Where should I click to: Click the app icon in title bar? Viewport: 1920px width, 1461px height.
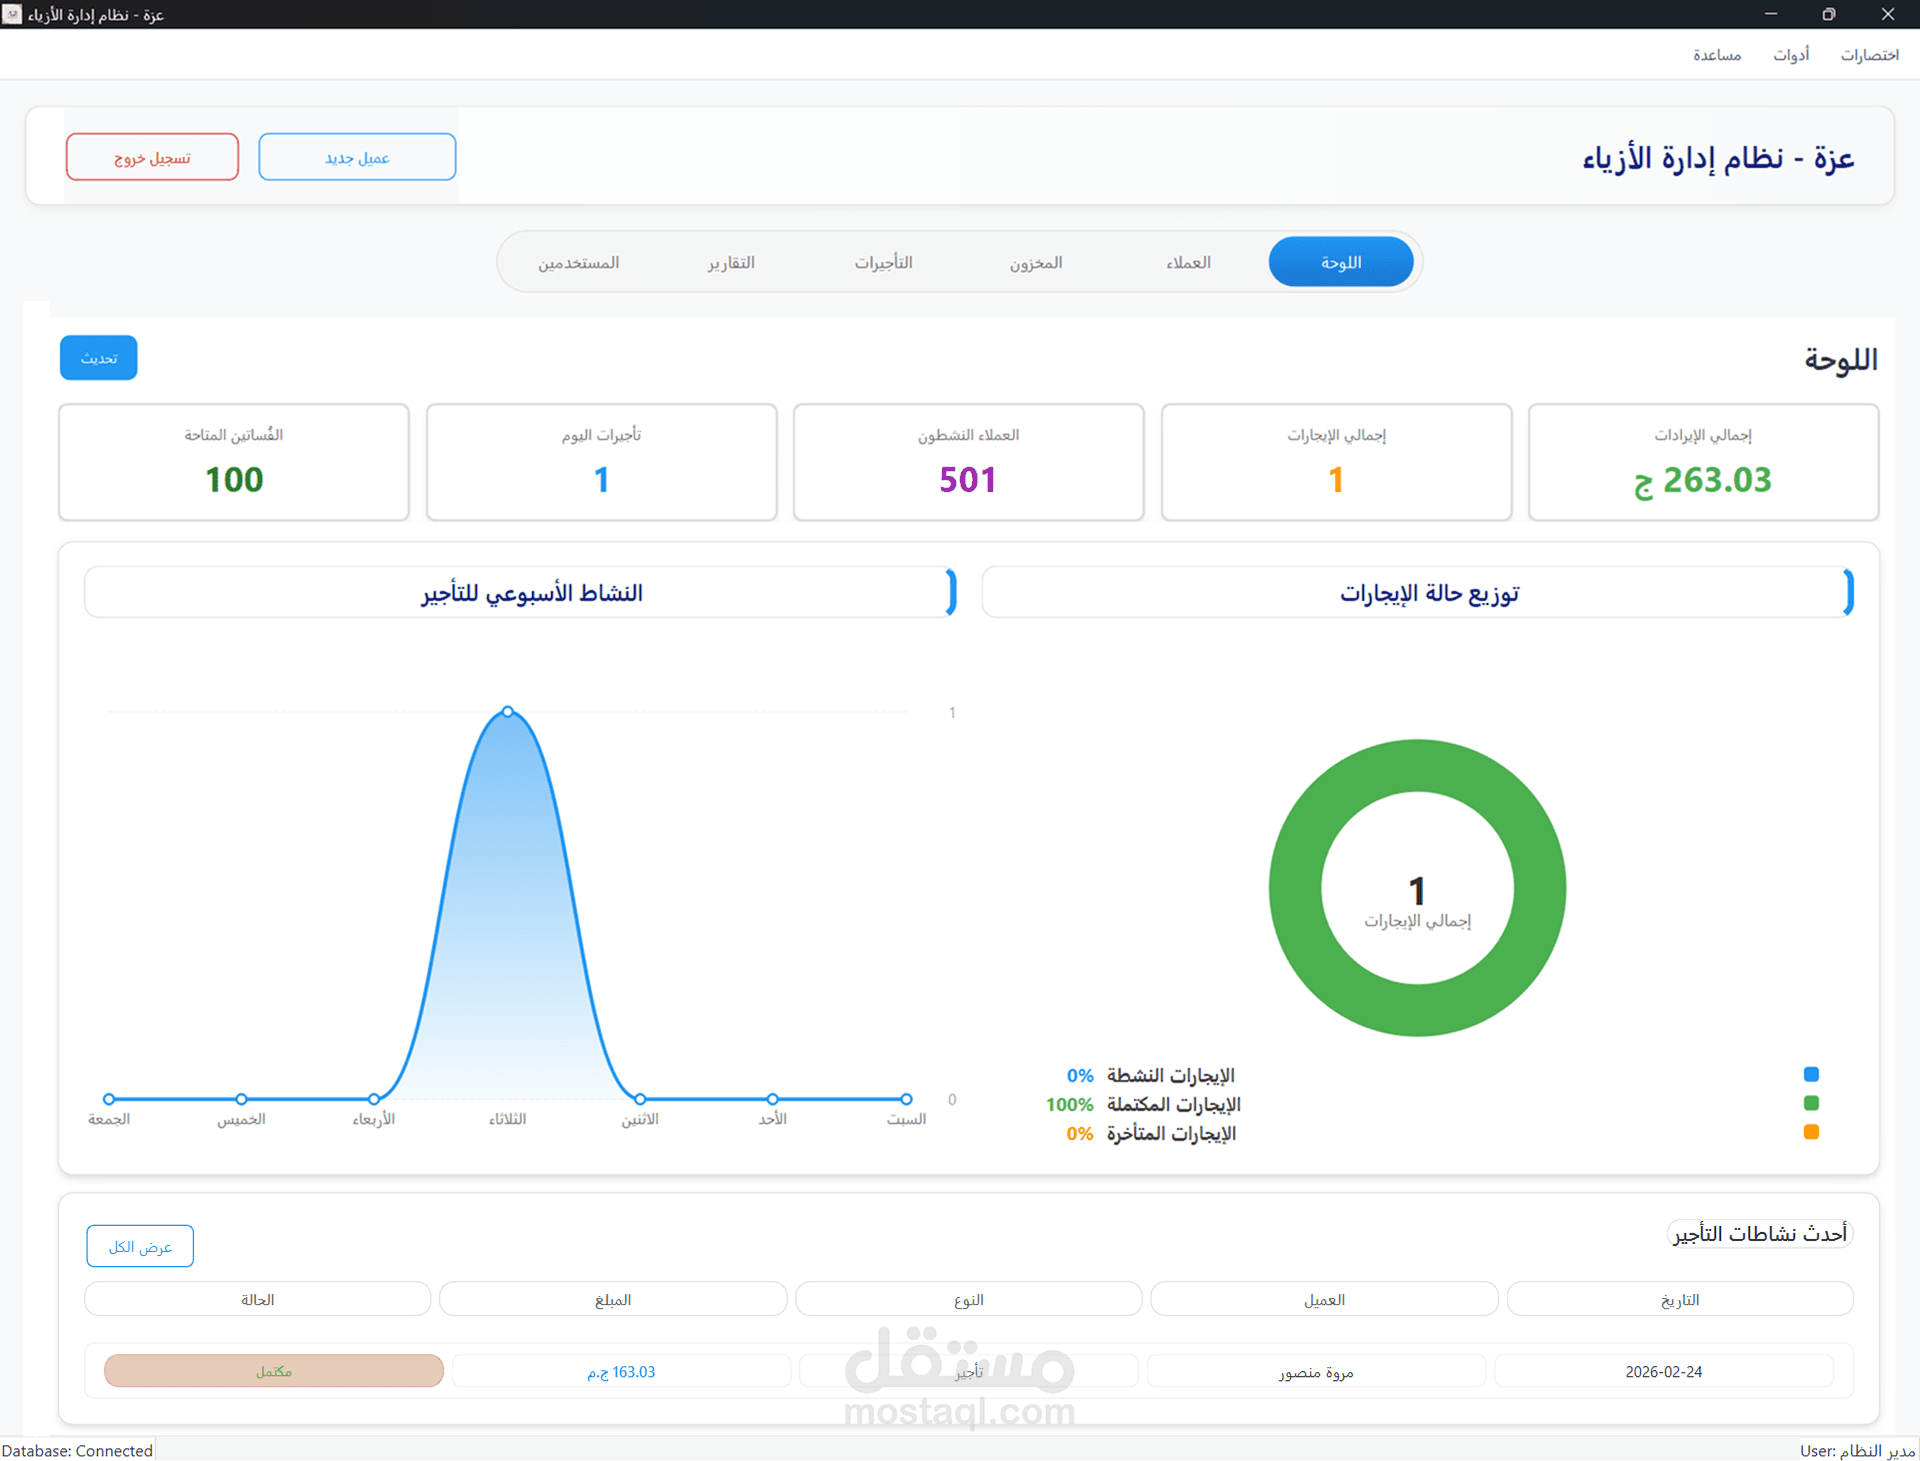[12, 14]
